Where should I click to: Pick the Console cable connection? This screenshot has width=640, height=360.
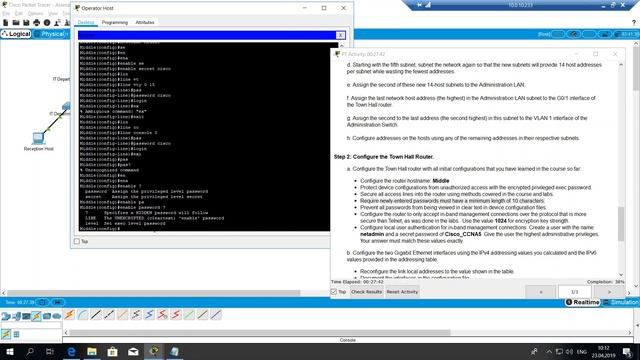[83, 315]
